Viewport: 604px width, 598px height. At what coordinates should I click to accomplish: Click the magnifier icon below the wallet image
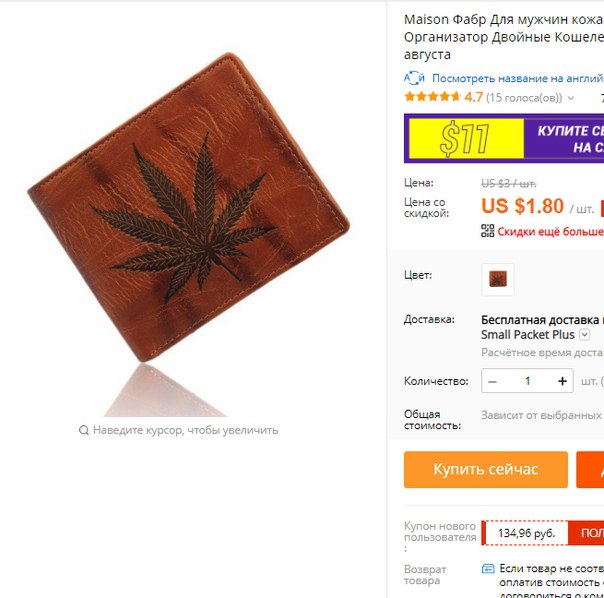[84, 430]
